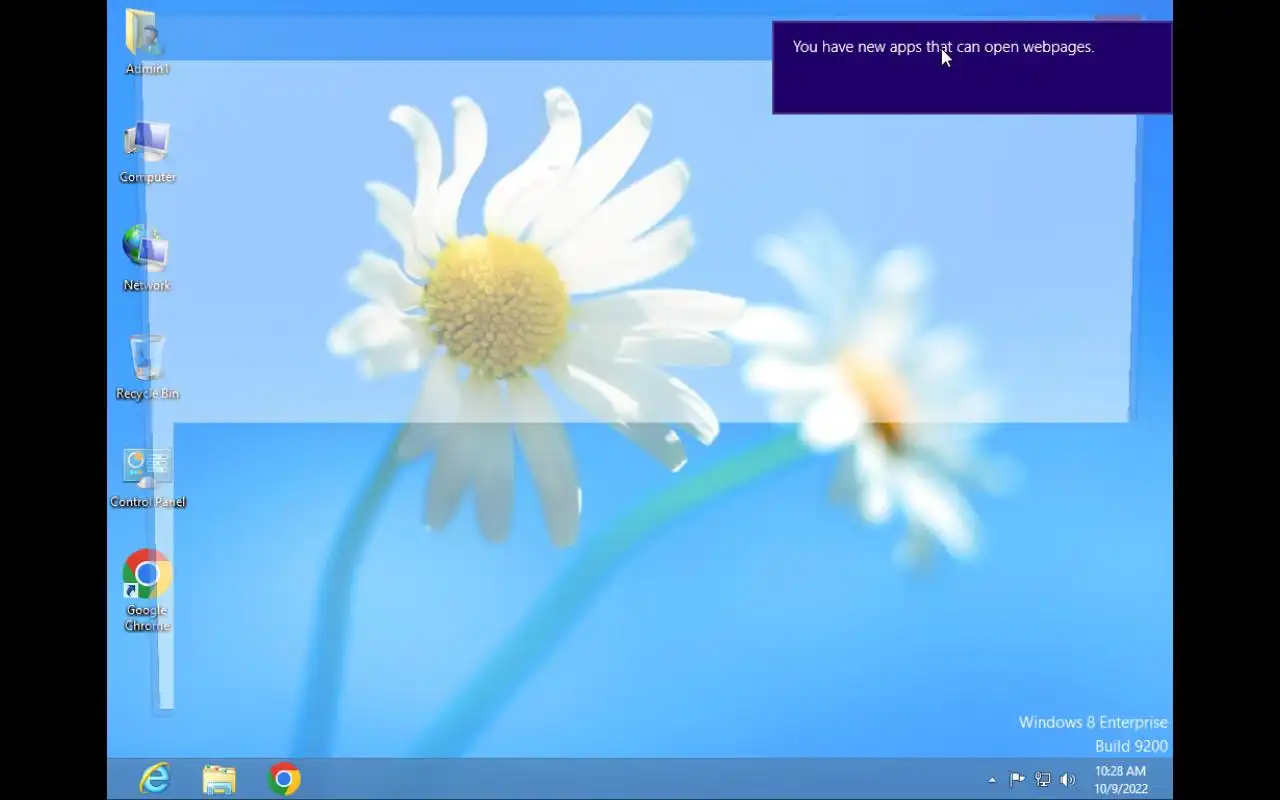Image resolution: width=1280 pixels, height=800 pixels.
Task: Select the Recycle Bin desktop icon
Action: [147, 367]
